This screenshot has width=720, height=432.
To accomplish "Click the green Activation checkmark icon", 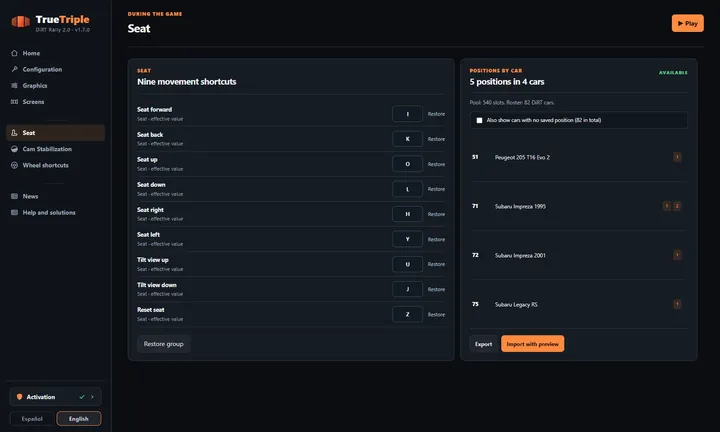I will (x=82, y=397).
